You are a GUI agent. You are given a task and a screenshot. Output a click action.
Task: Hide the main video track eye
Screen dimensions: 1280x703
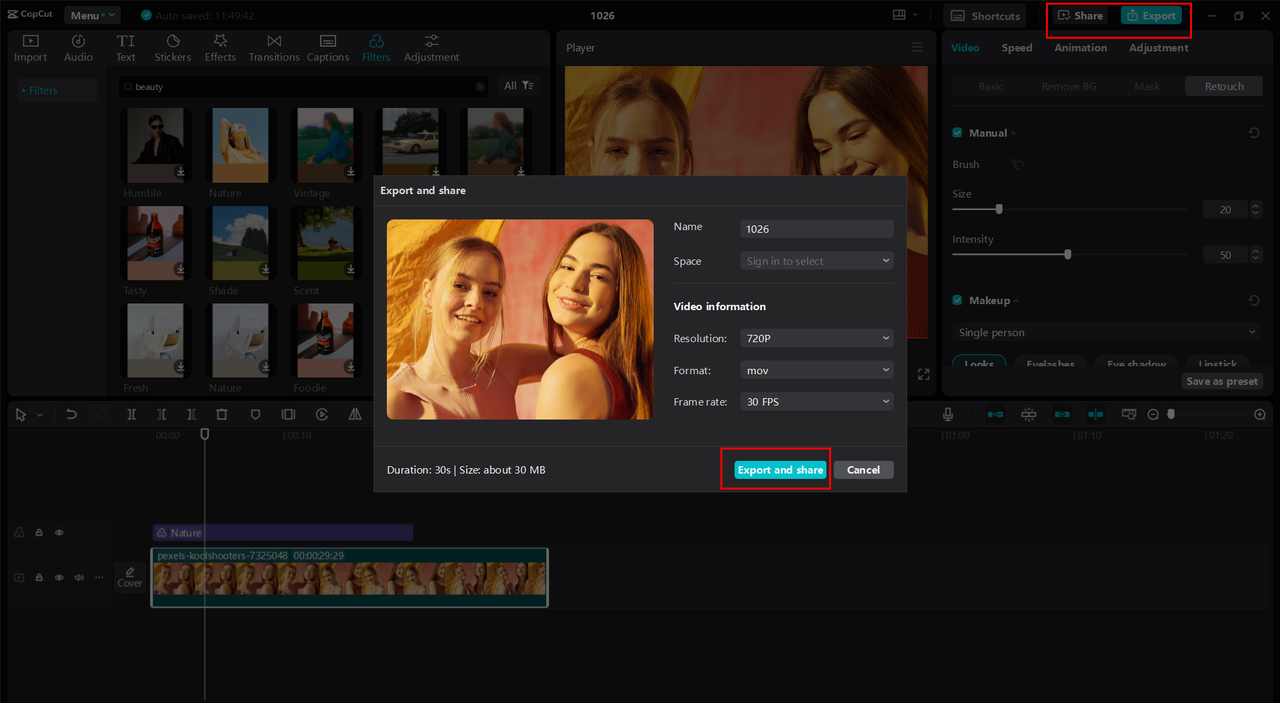[x=59, y=577]
